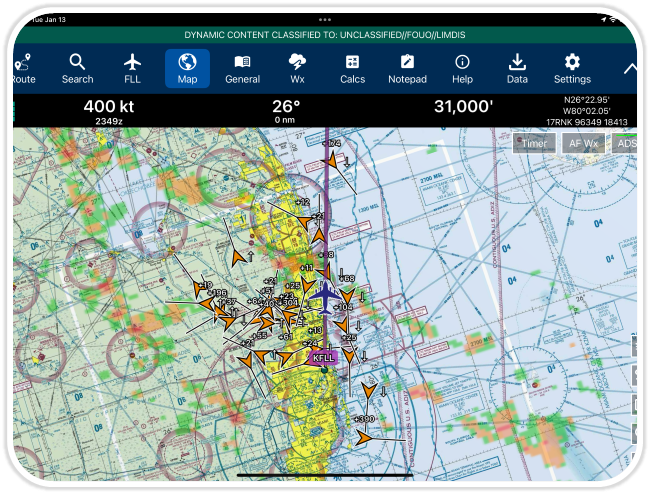The width and height of the screenshot is (650, 494).
Task: Open the Wx weather icon
Action: click(x=297, y=68)
